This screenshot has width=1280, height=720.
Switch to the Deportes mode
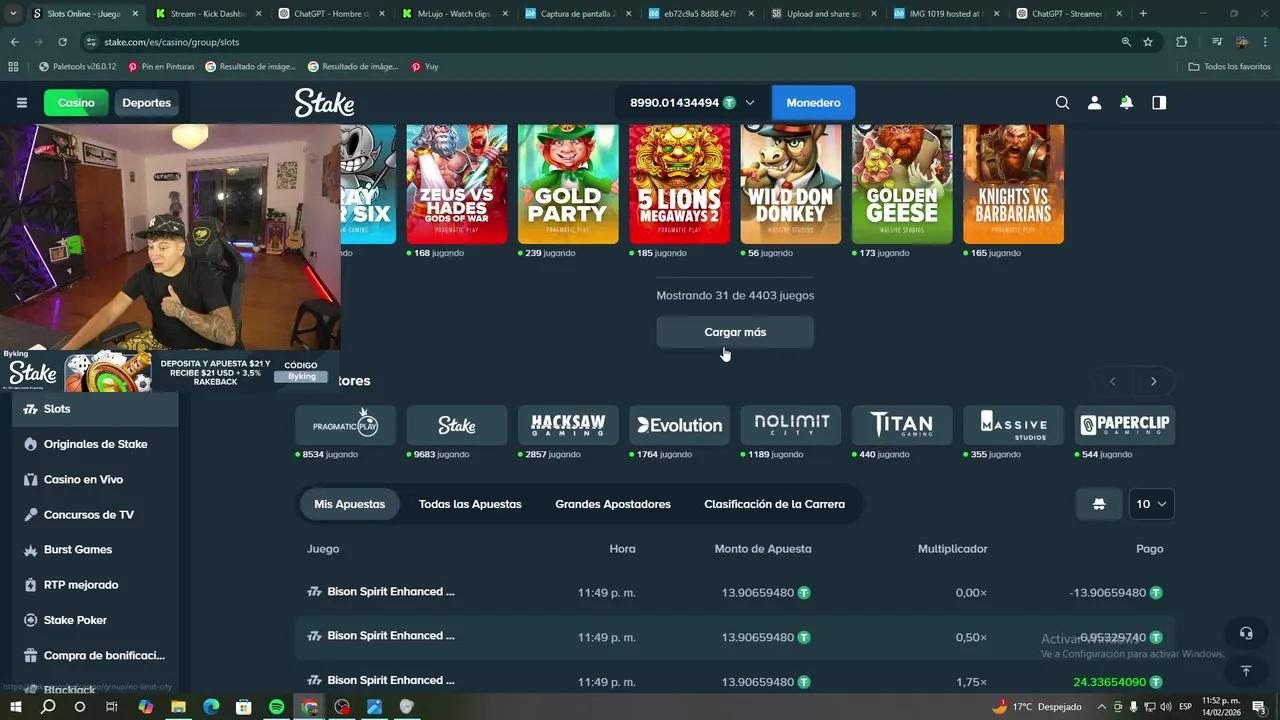coord(146,102)
